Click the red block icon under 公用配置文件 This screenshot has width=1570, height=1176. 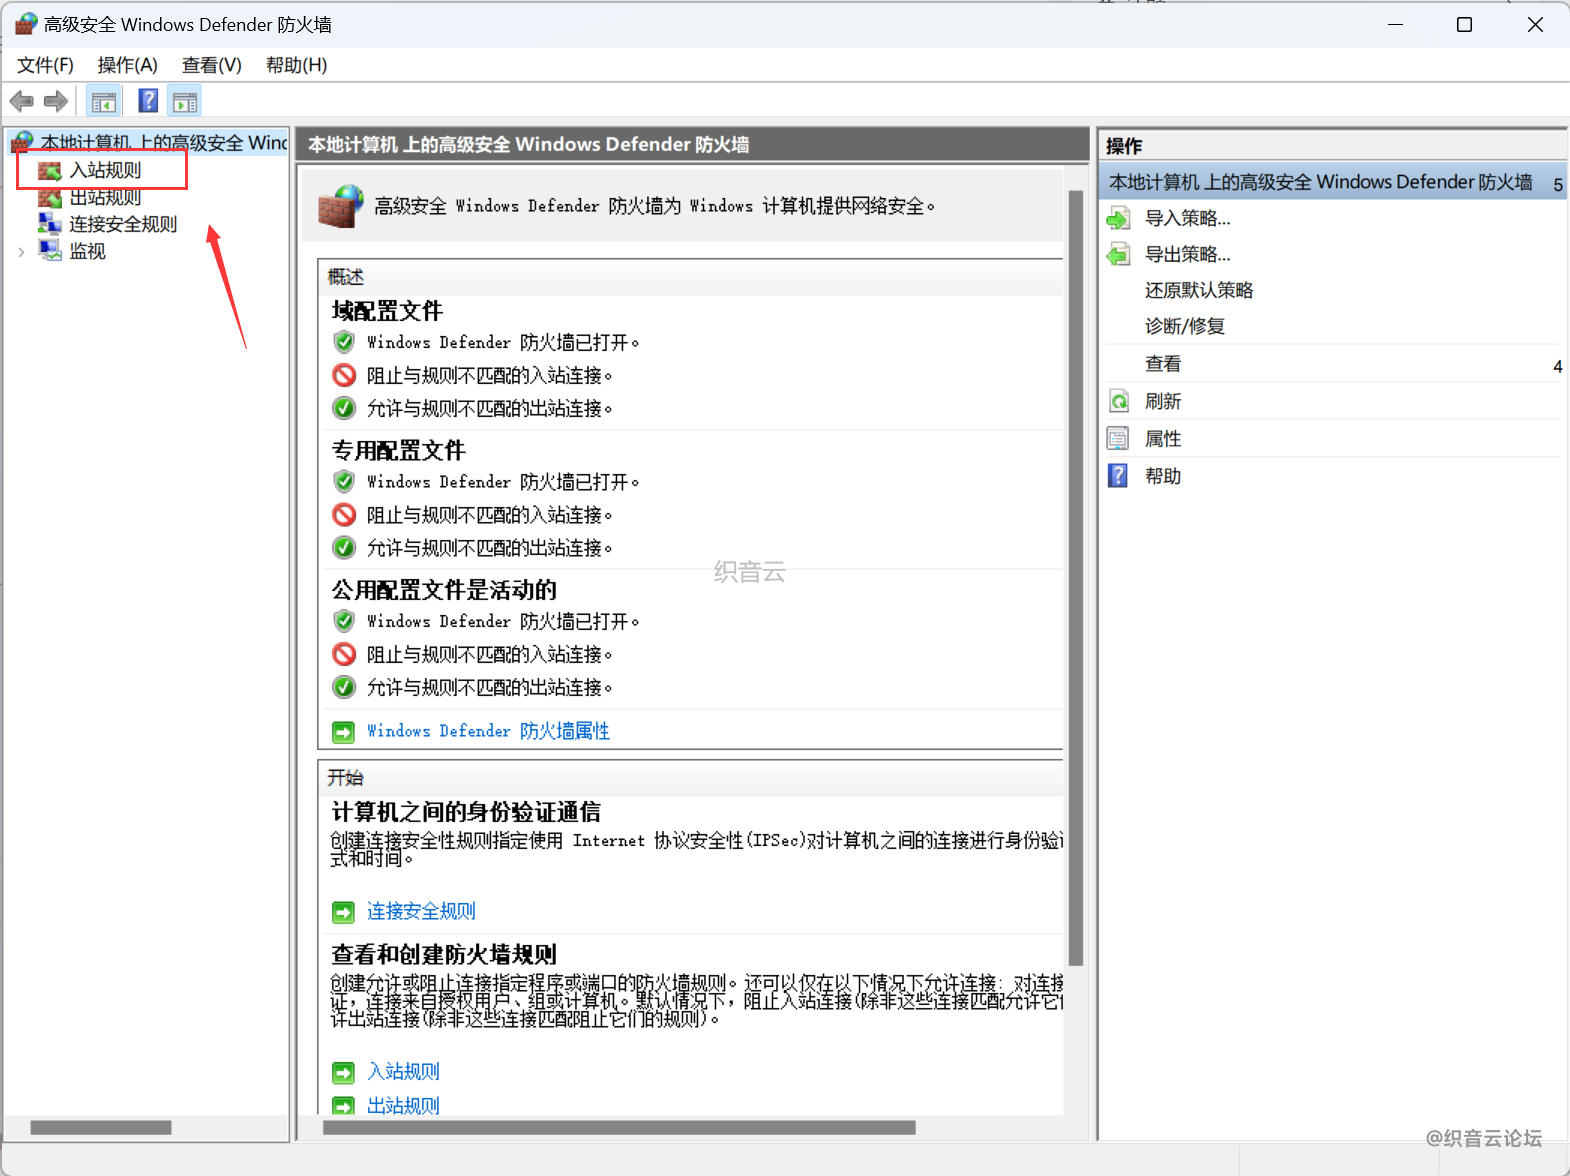point(344,654)
